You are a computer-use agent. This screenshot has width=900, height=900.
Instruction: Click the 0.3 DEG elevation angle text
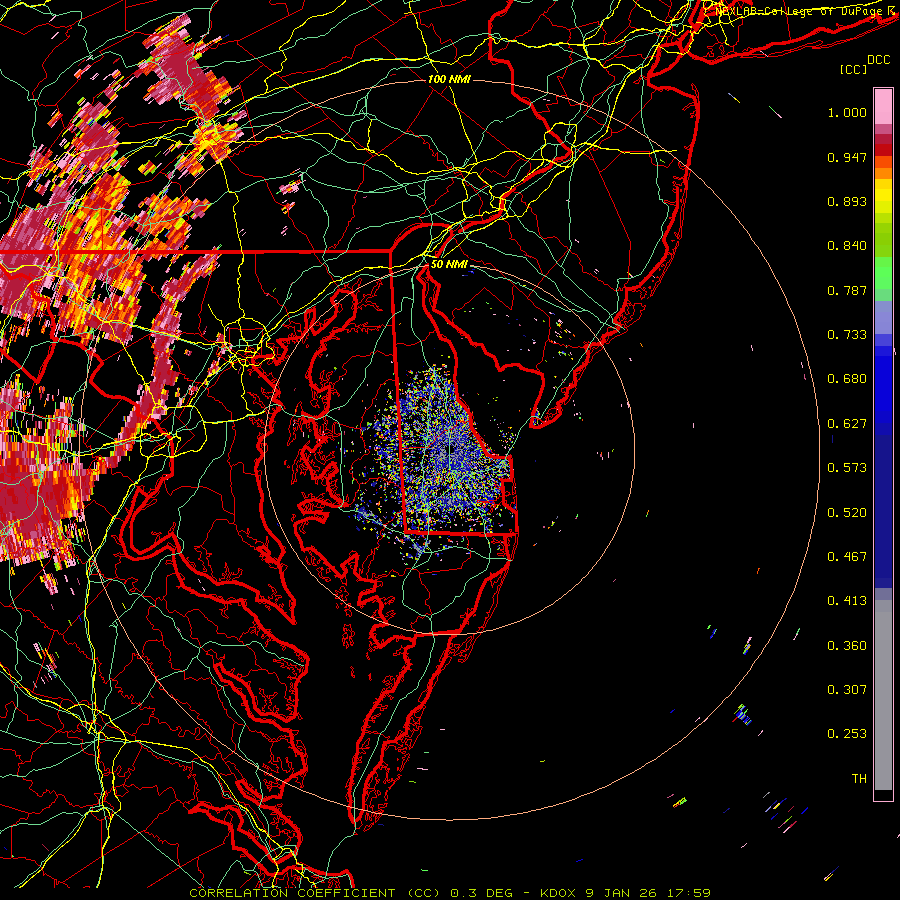click(482, 893)
